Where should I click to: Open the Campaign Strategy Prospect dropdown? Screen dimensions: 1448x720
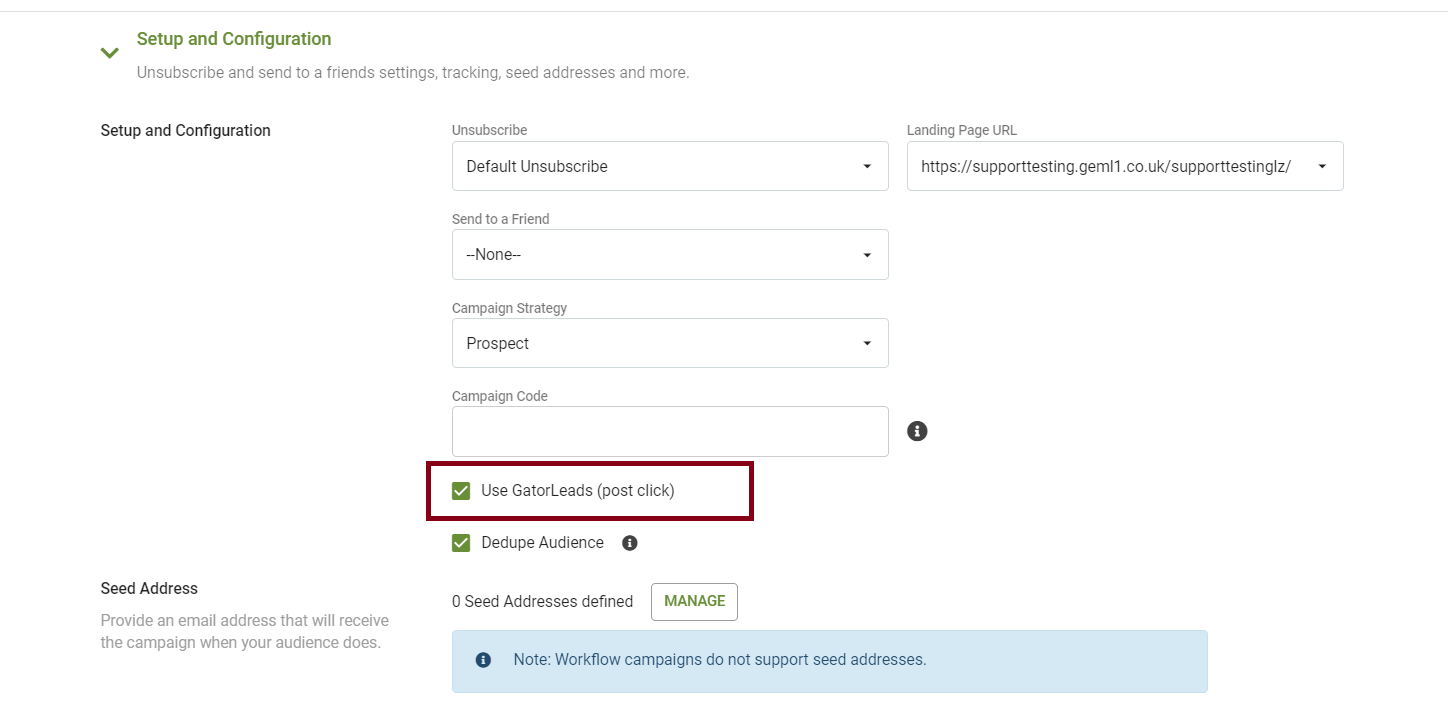tap(670, 343)
